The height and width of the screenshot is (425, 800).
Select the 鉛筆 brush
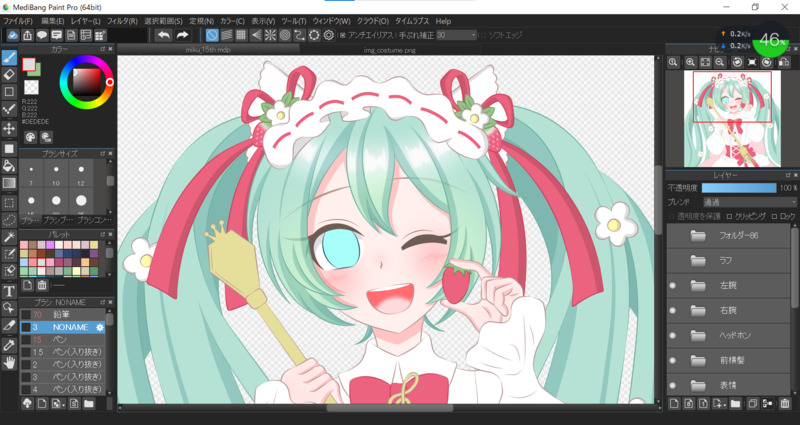63,315
